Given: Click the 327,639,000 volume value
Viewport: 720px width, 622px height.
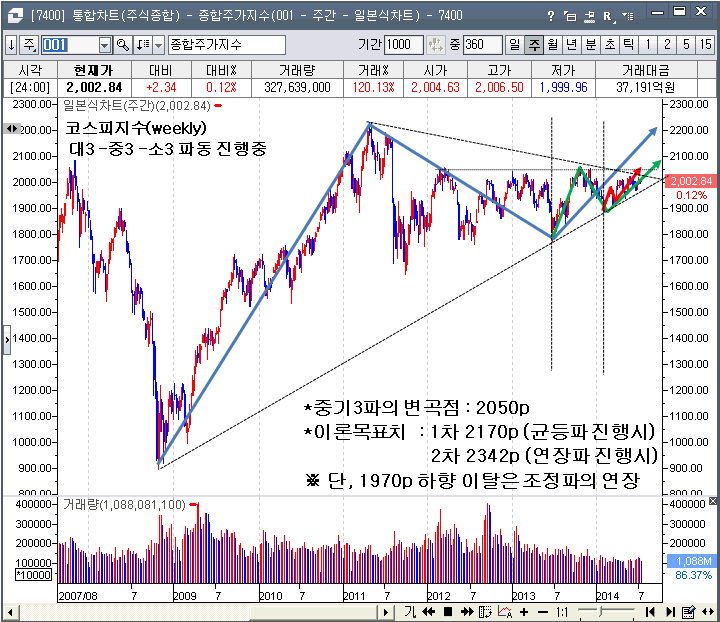Looking at the screenshot, I should (297, 87).
